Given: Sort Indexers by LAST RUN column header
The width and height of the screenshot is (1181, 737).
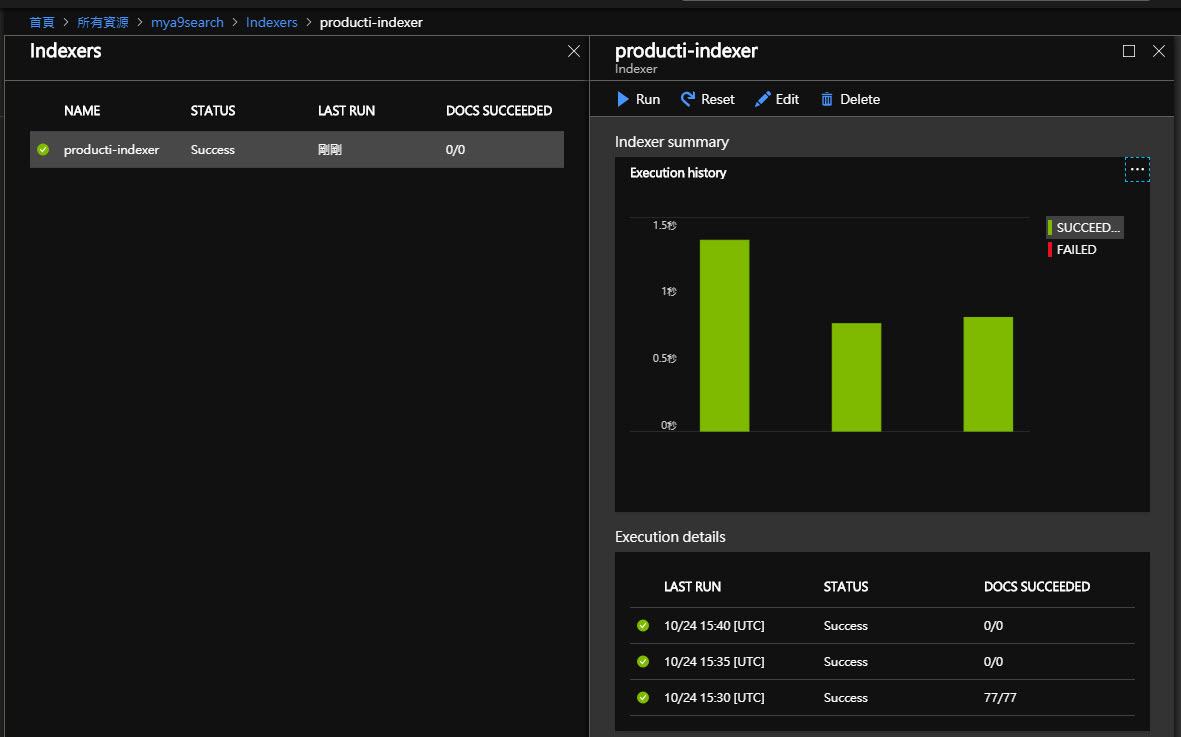Looking at the screenshot, I should (346, 111).
